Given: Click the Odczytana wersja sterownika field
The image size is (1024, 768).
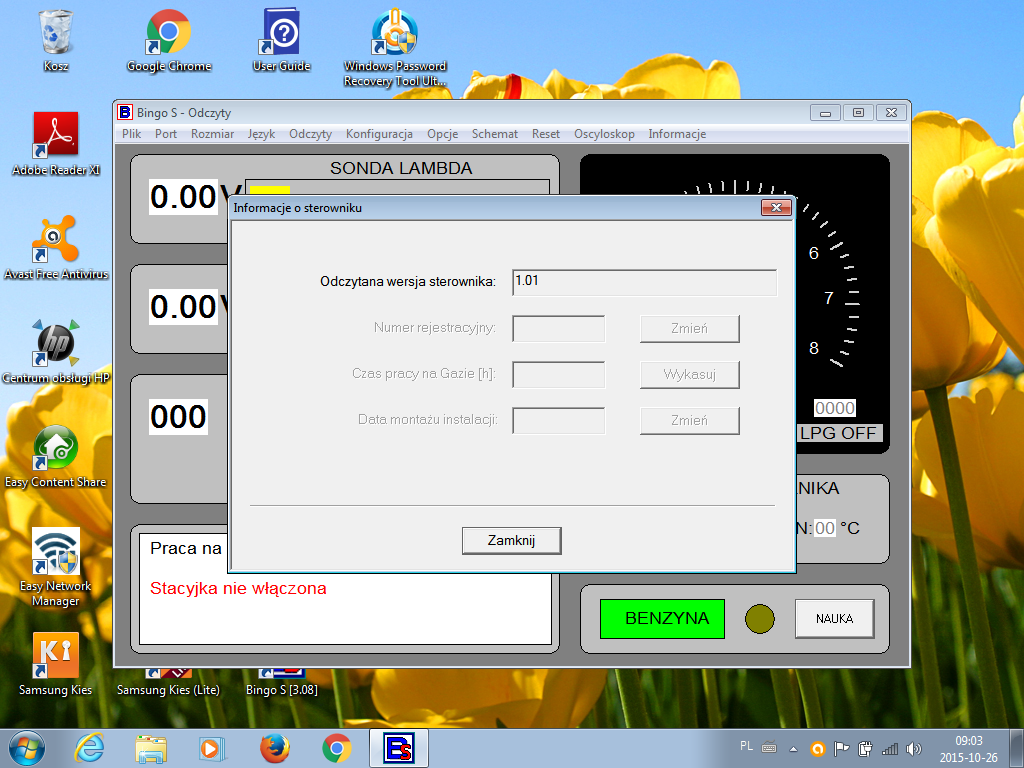Looking at the screenshot, I should (x=645, y=283).
